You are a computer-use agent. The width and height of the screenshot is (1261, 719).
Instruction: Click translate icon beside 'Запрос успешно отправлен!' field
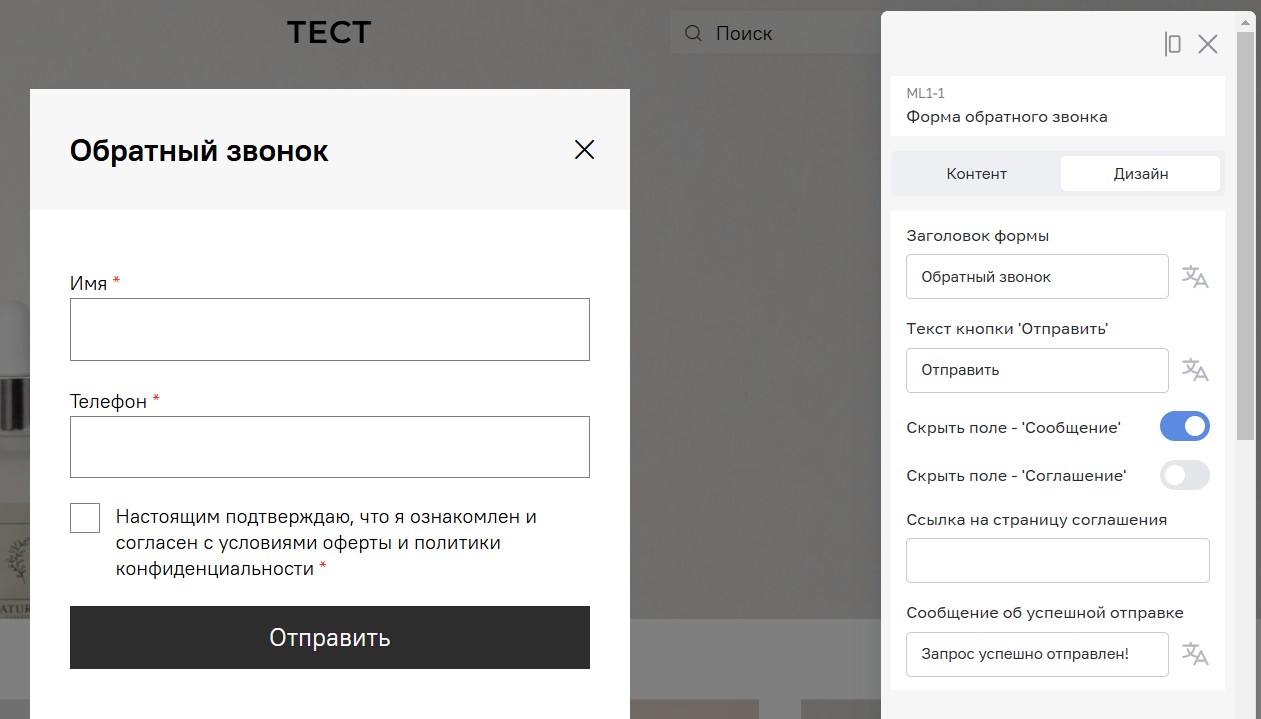click(1195, 654)
